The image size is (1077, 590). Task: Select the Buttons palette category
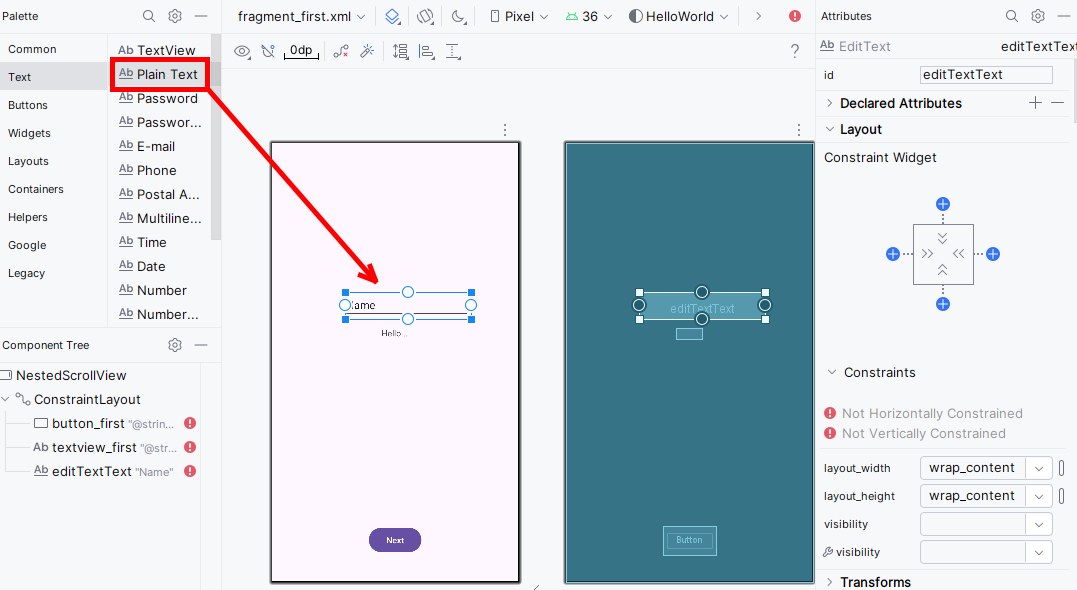(28, 105)
